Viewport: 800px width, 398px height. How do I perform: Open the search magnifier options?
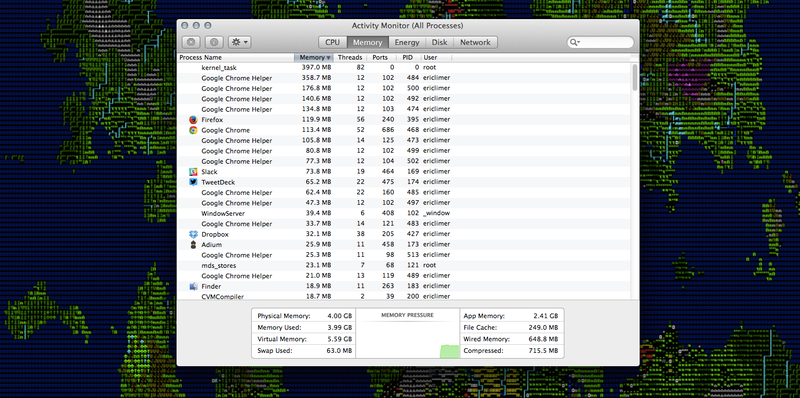coord(575,42)
